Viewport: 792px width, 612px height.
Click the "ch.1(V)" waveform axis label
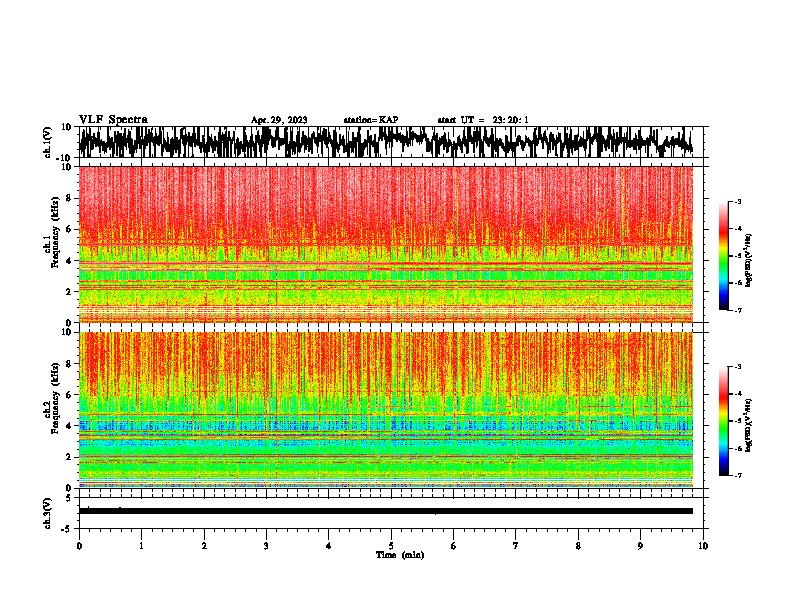[x=48, y=142]
